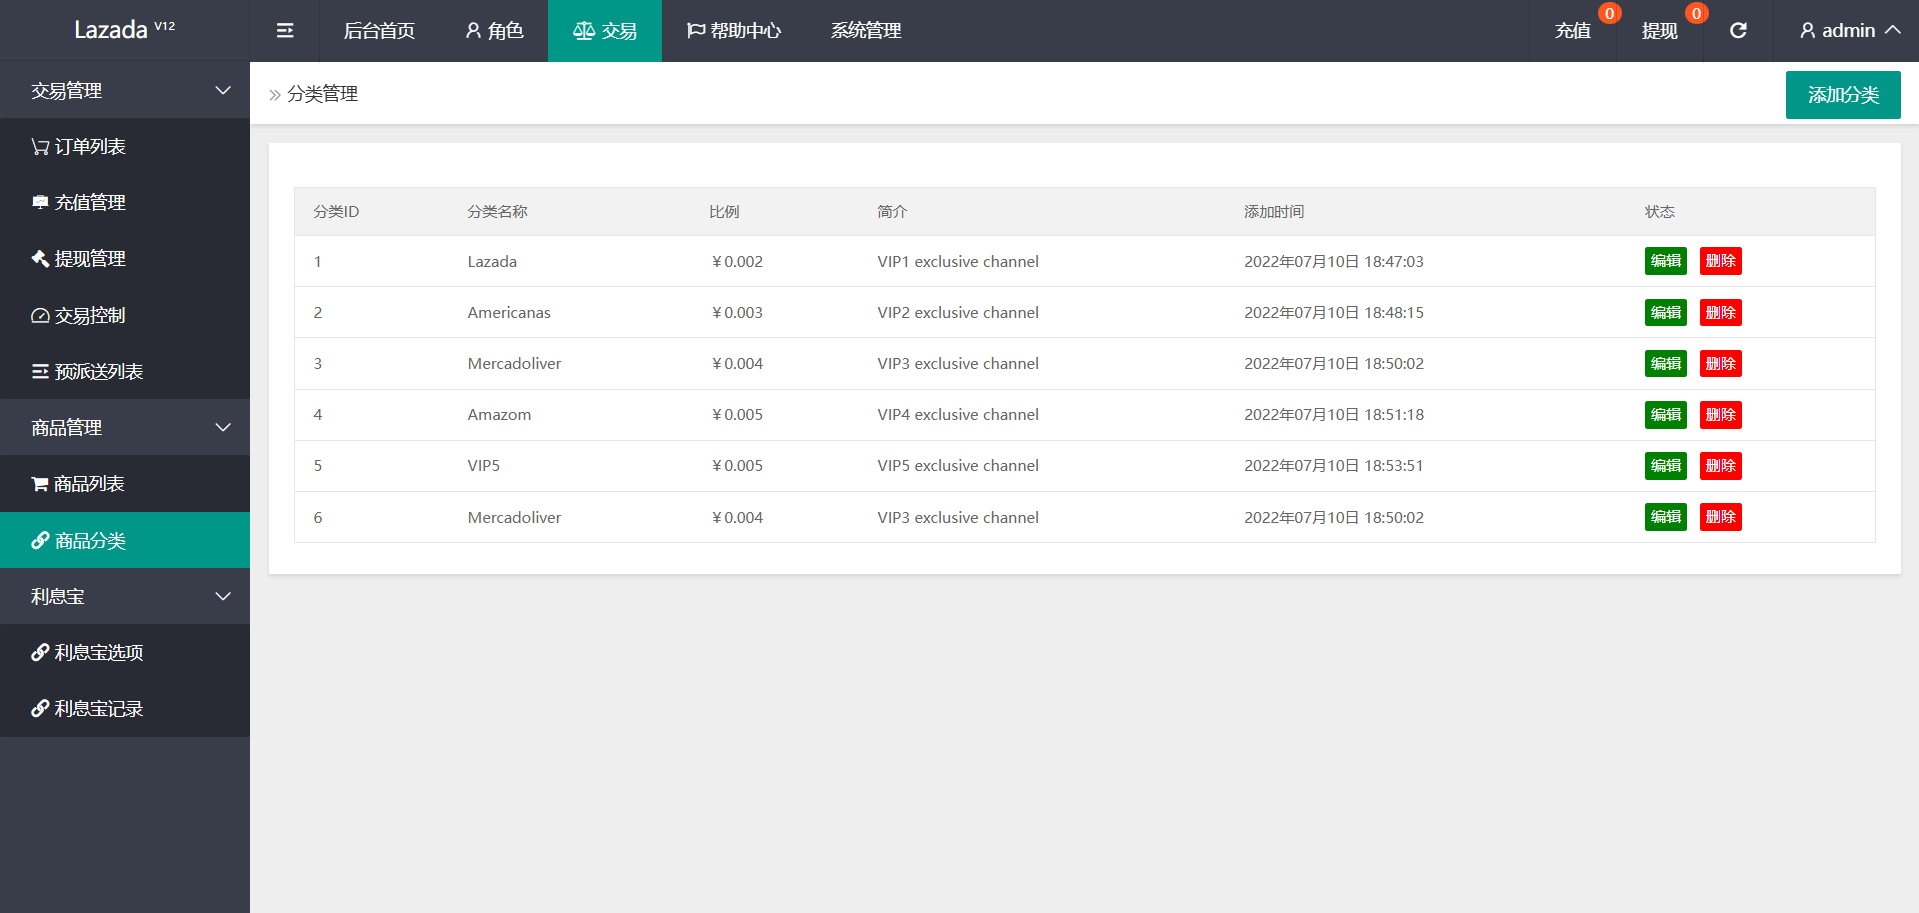Click the refresh icon in top bar

tap(1738, 31)
